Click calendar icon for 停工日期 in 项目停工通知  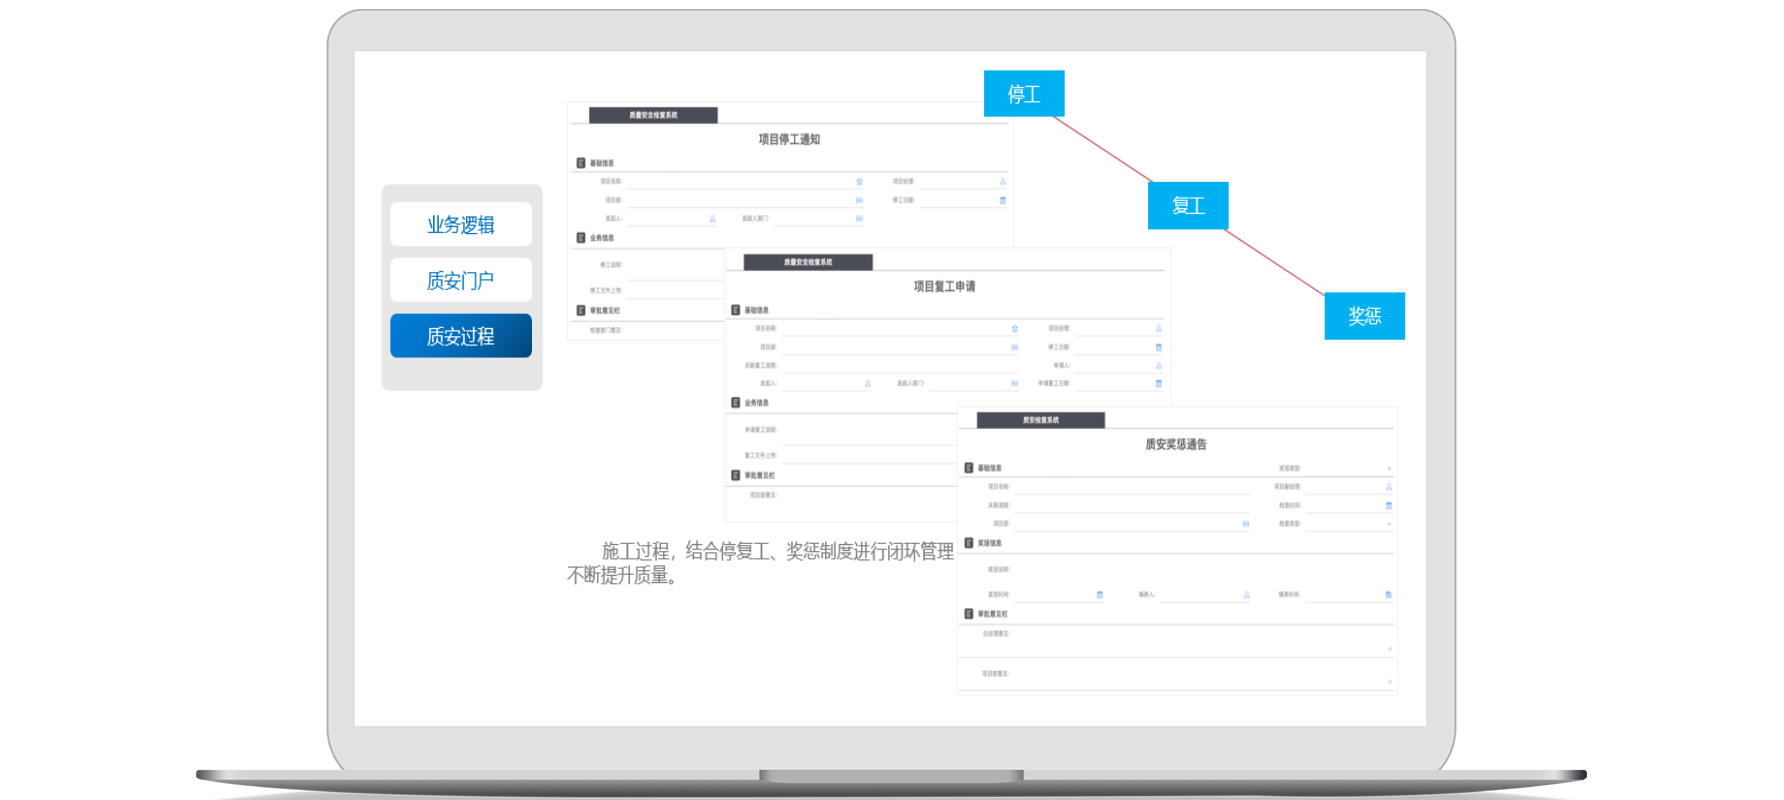point(1003,200)
